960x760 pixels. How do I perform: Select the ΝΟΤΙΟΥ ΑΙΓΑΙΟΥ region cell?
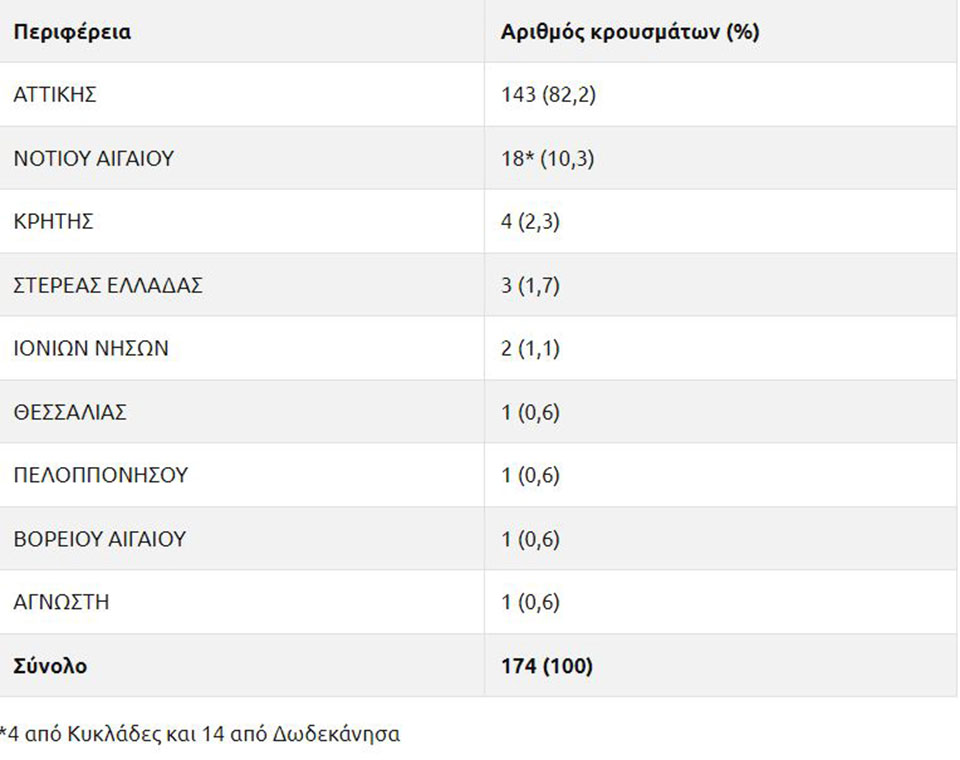click(94, 158)
